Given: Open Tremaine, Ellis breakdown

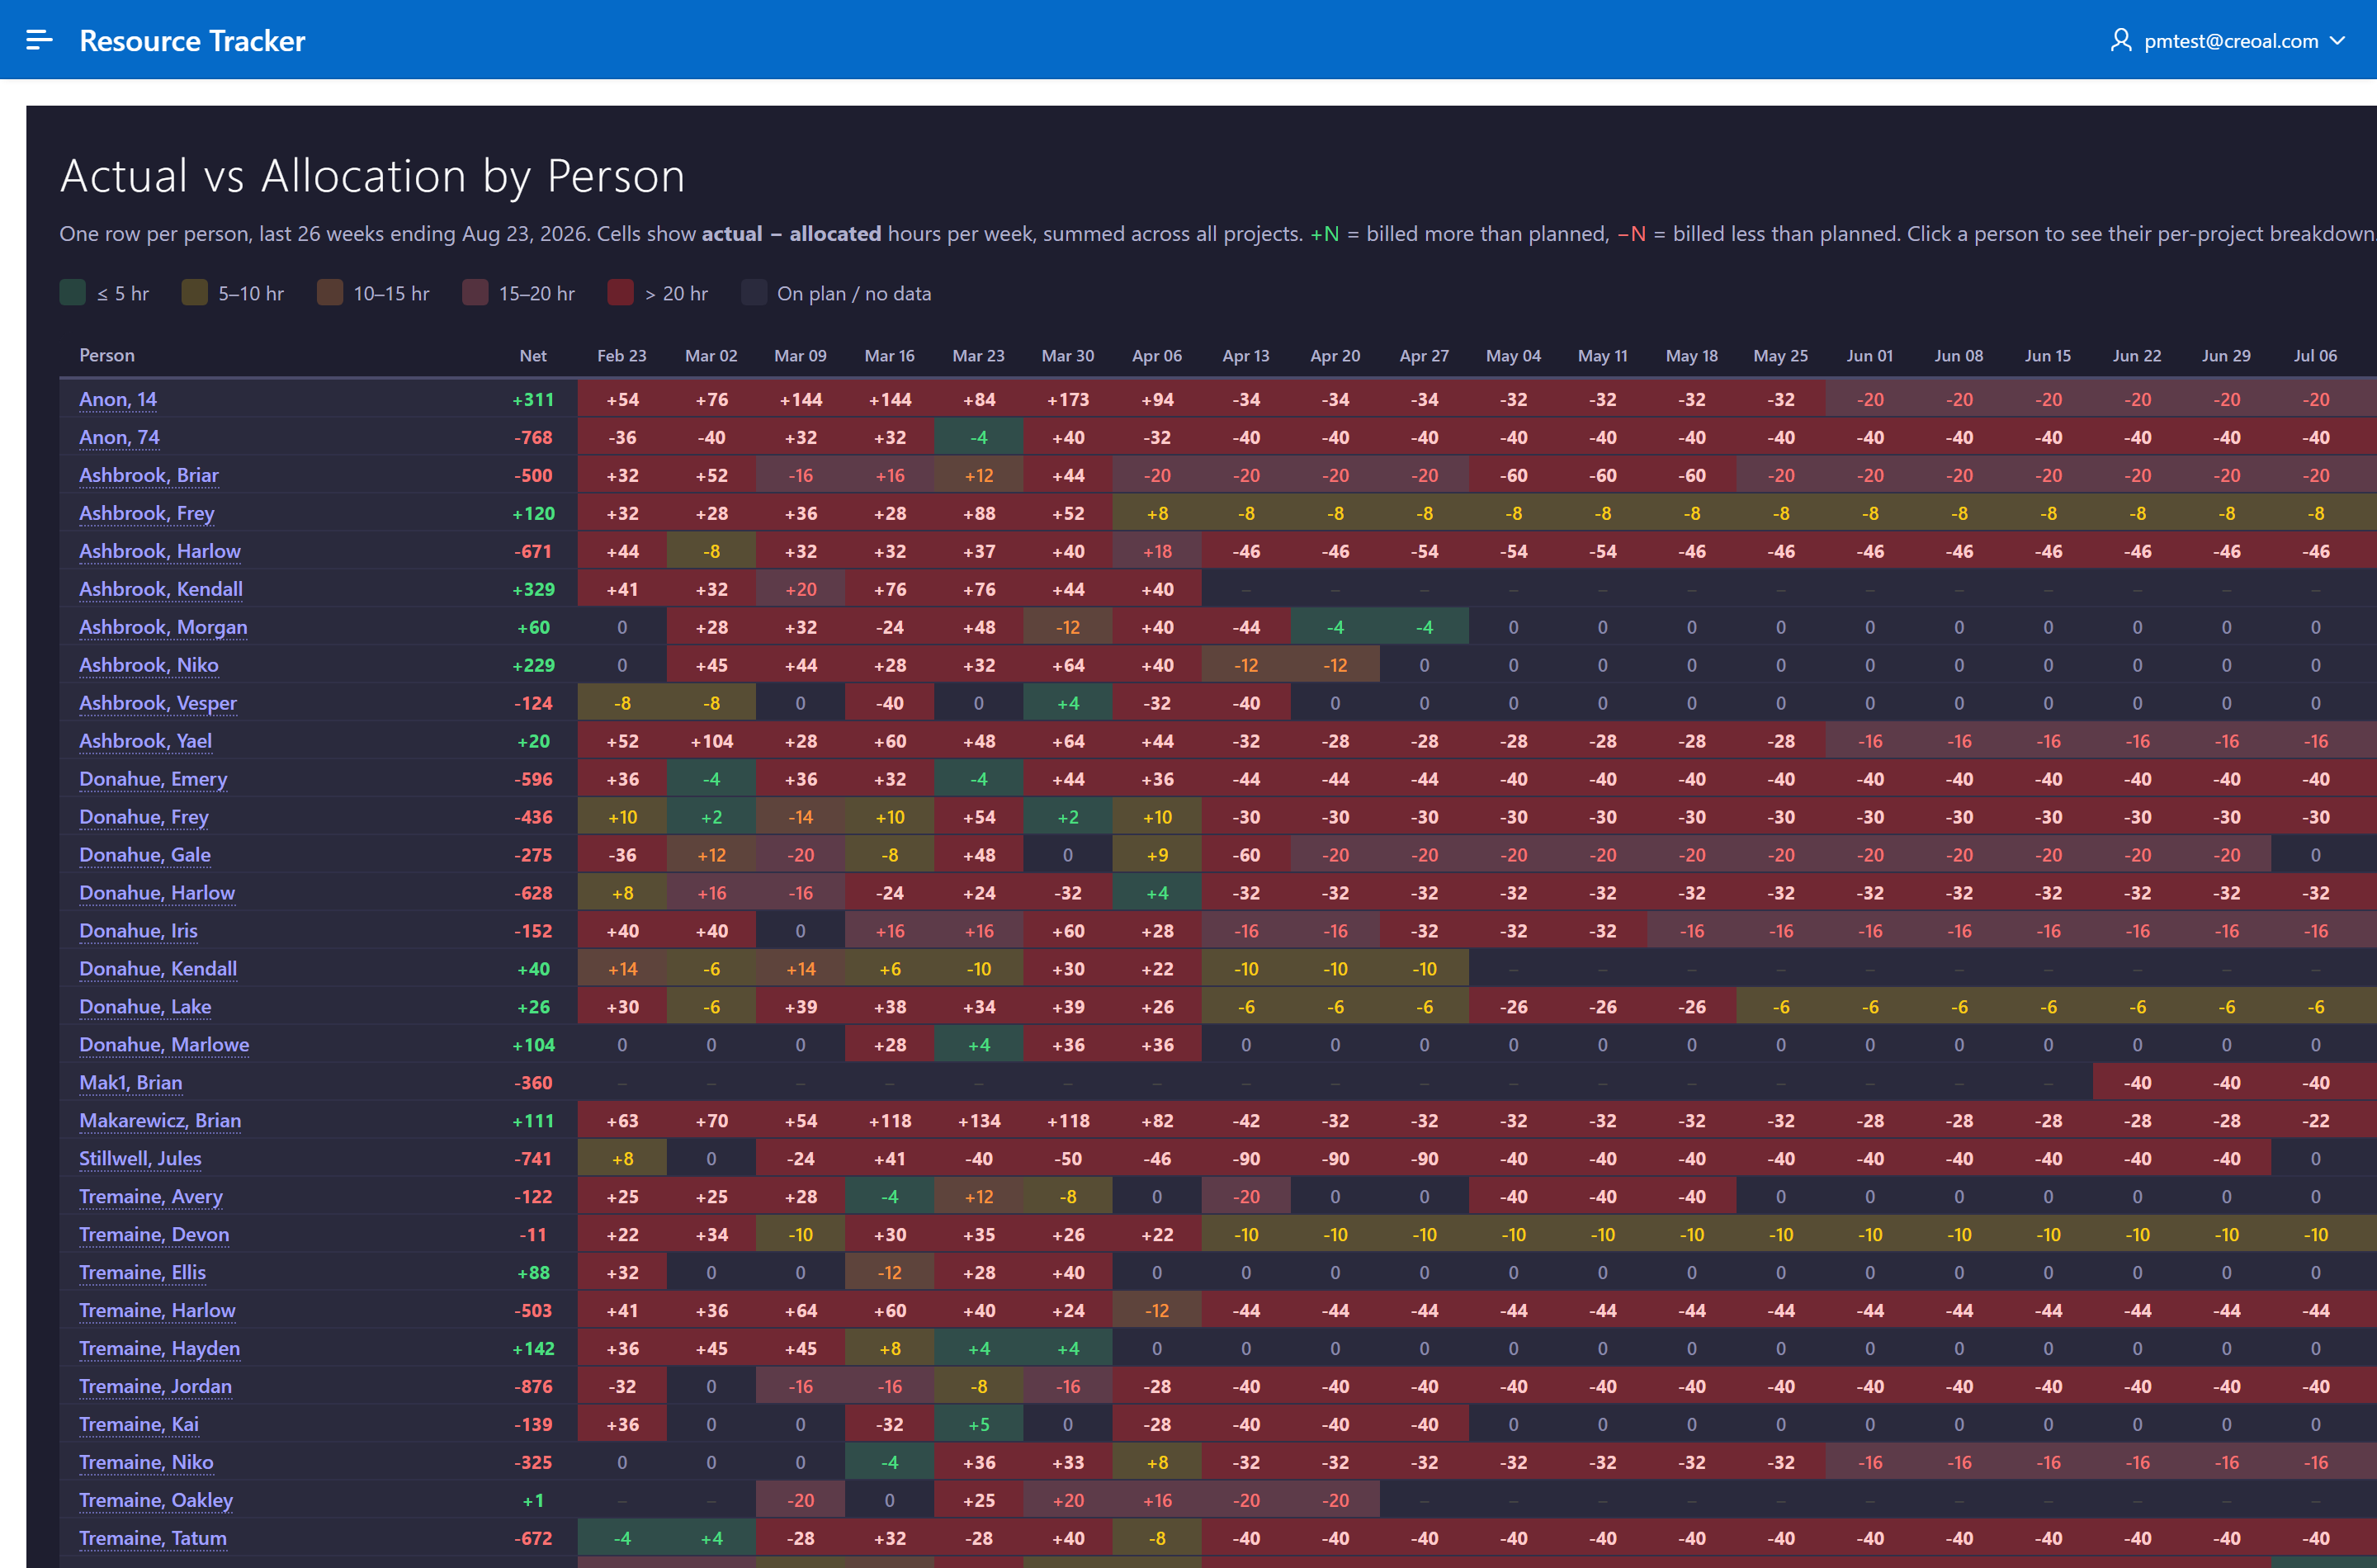Looking at the screenshot, I should point(143,1273).
